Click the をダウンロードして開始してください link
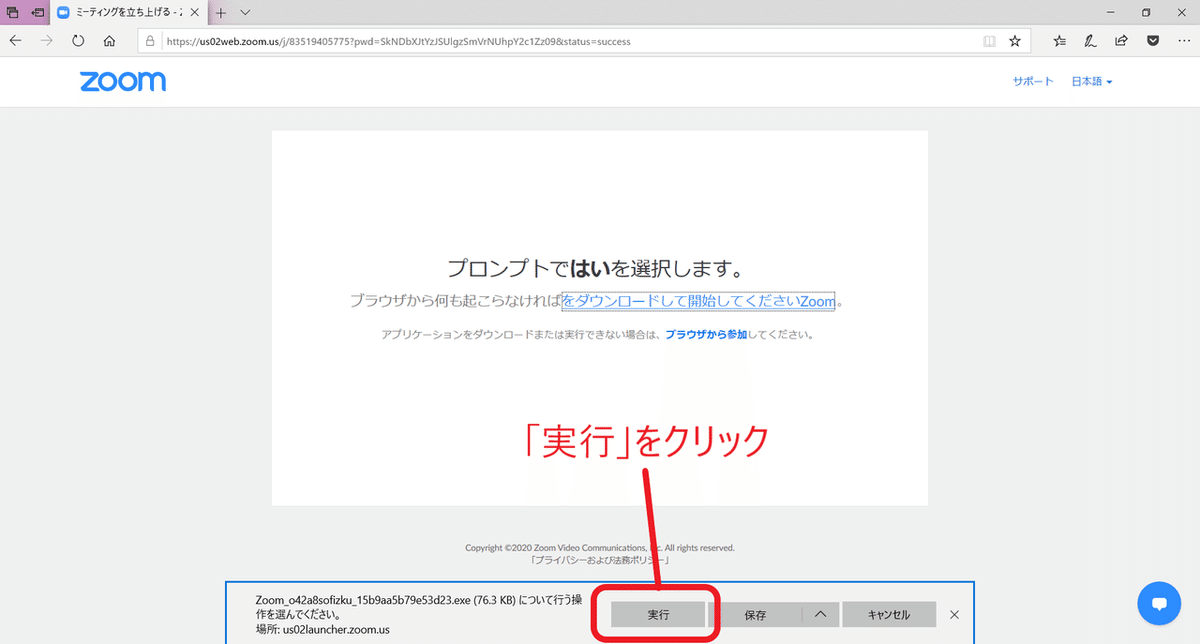Image resolution: width=1200 pixels, height=644 pixels. [698, 300]
